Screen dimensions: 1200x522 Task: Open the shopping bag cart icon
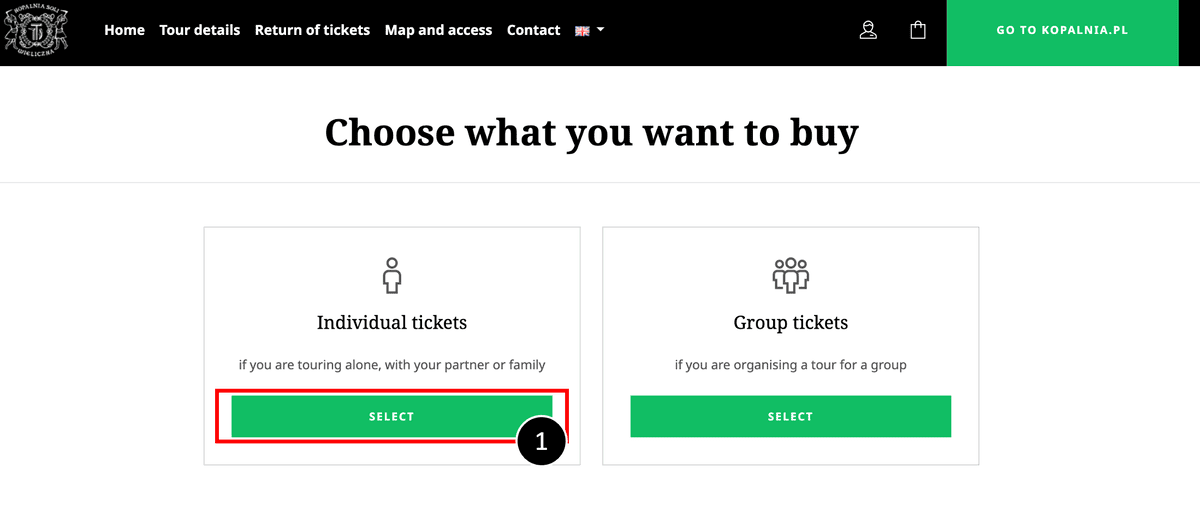tap(918, 30)
